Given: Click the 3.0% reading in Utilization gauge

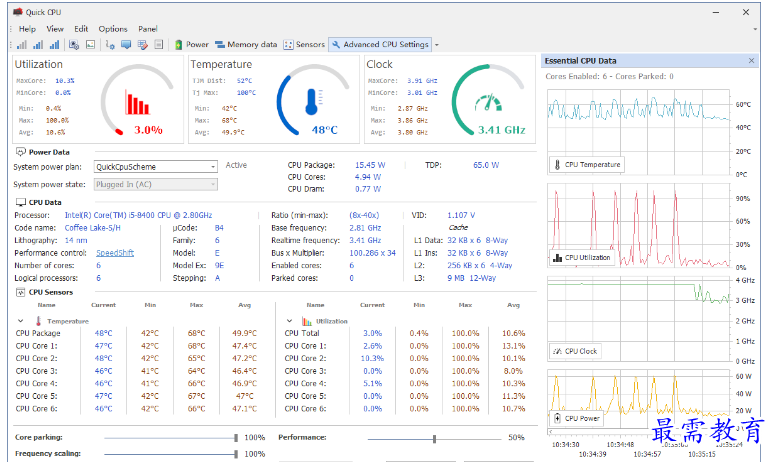Looking at the screenshot, I should point(148,130).
